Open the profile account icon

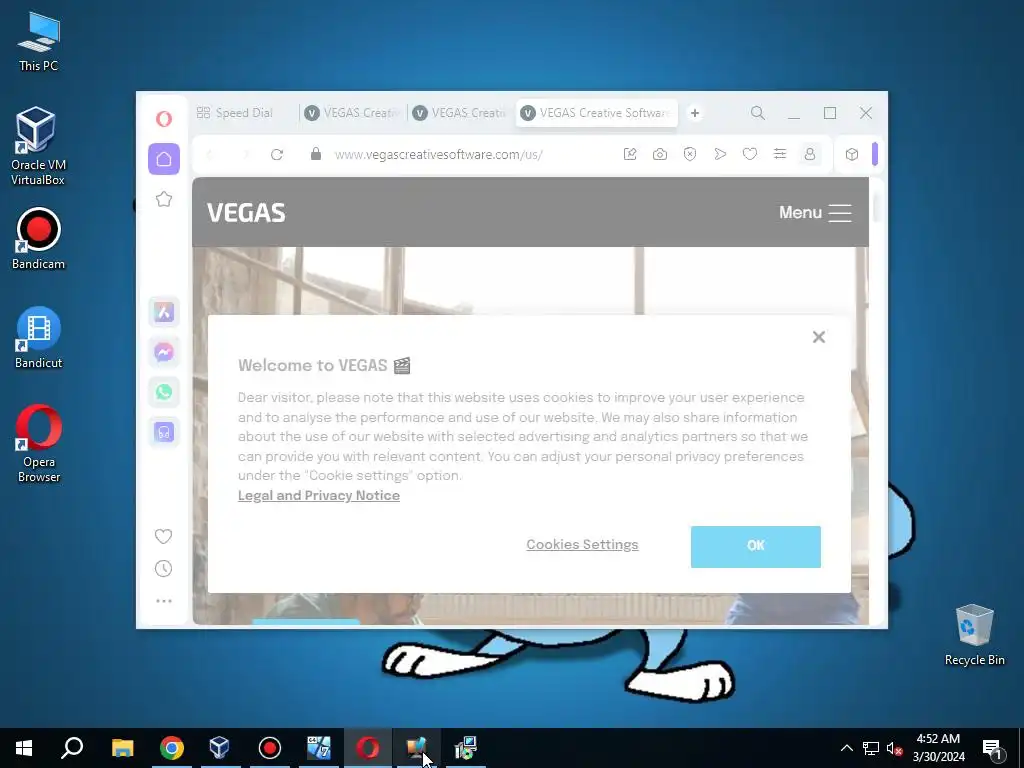coord(810,154)
